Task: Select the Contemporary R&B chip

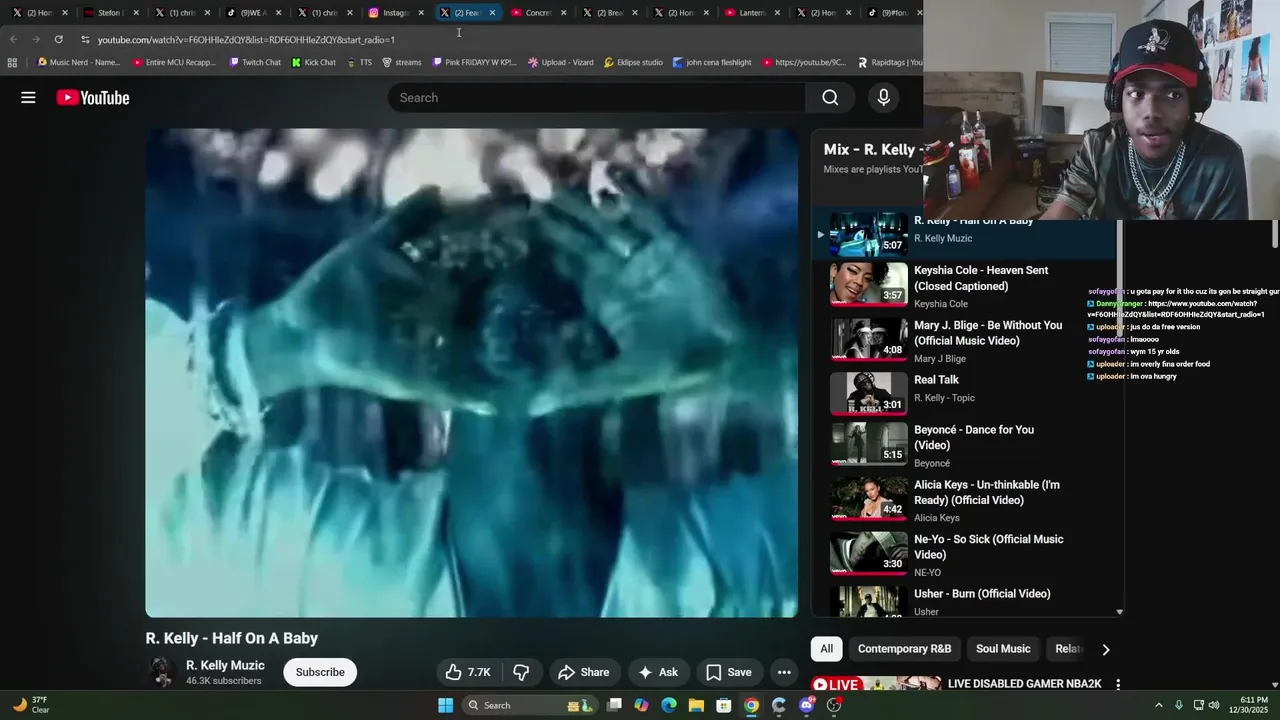Action: [904, 649]
